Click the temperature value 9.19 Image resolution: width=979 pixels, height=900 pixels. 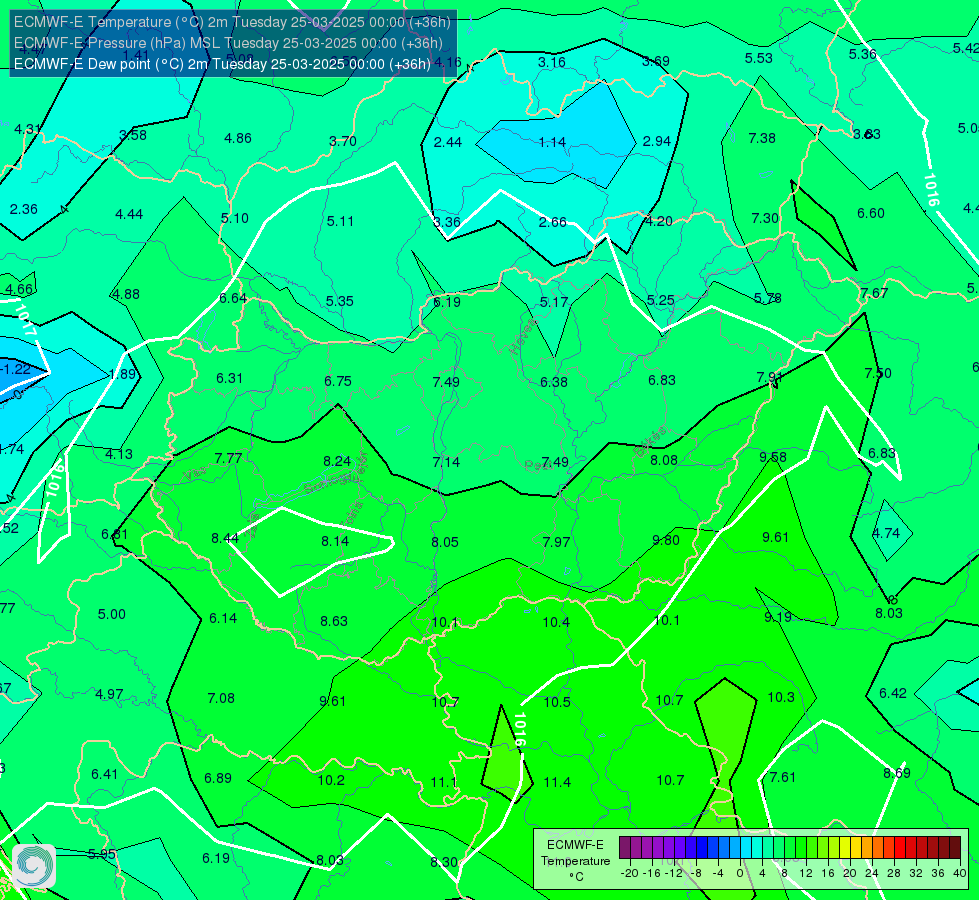pos(778,617)
